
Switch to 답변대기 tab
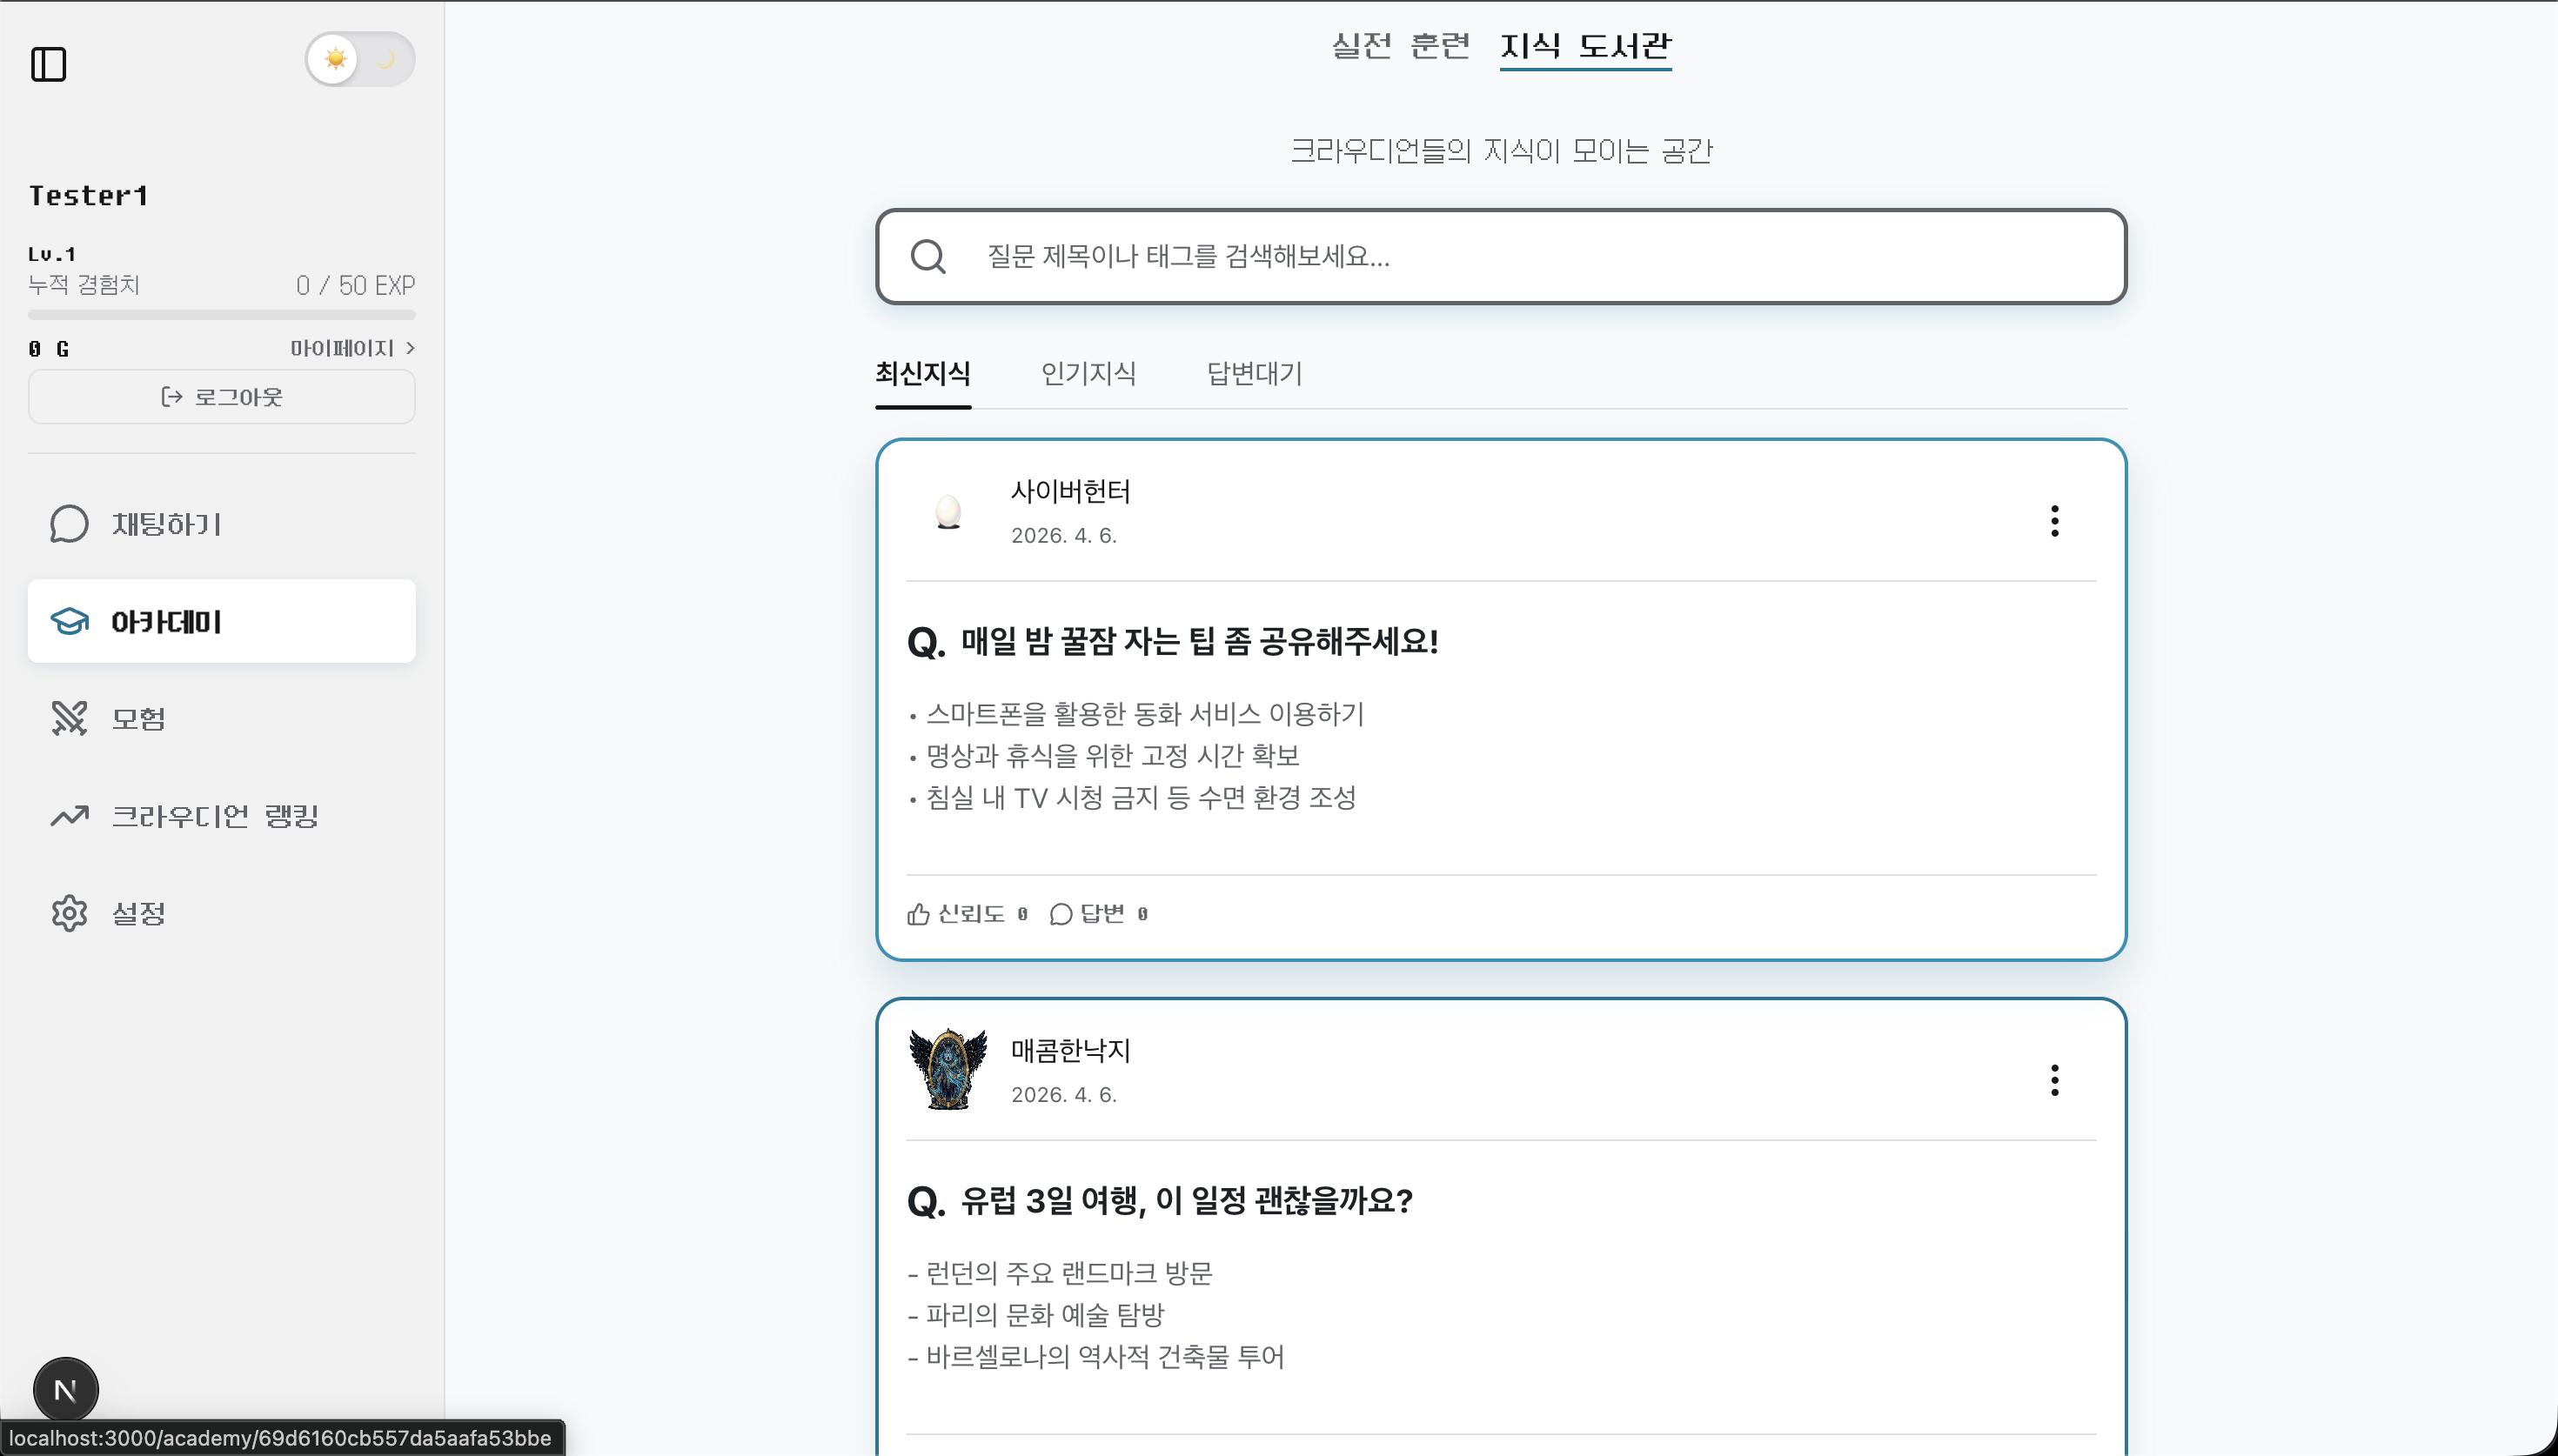[1254, 373]
